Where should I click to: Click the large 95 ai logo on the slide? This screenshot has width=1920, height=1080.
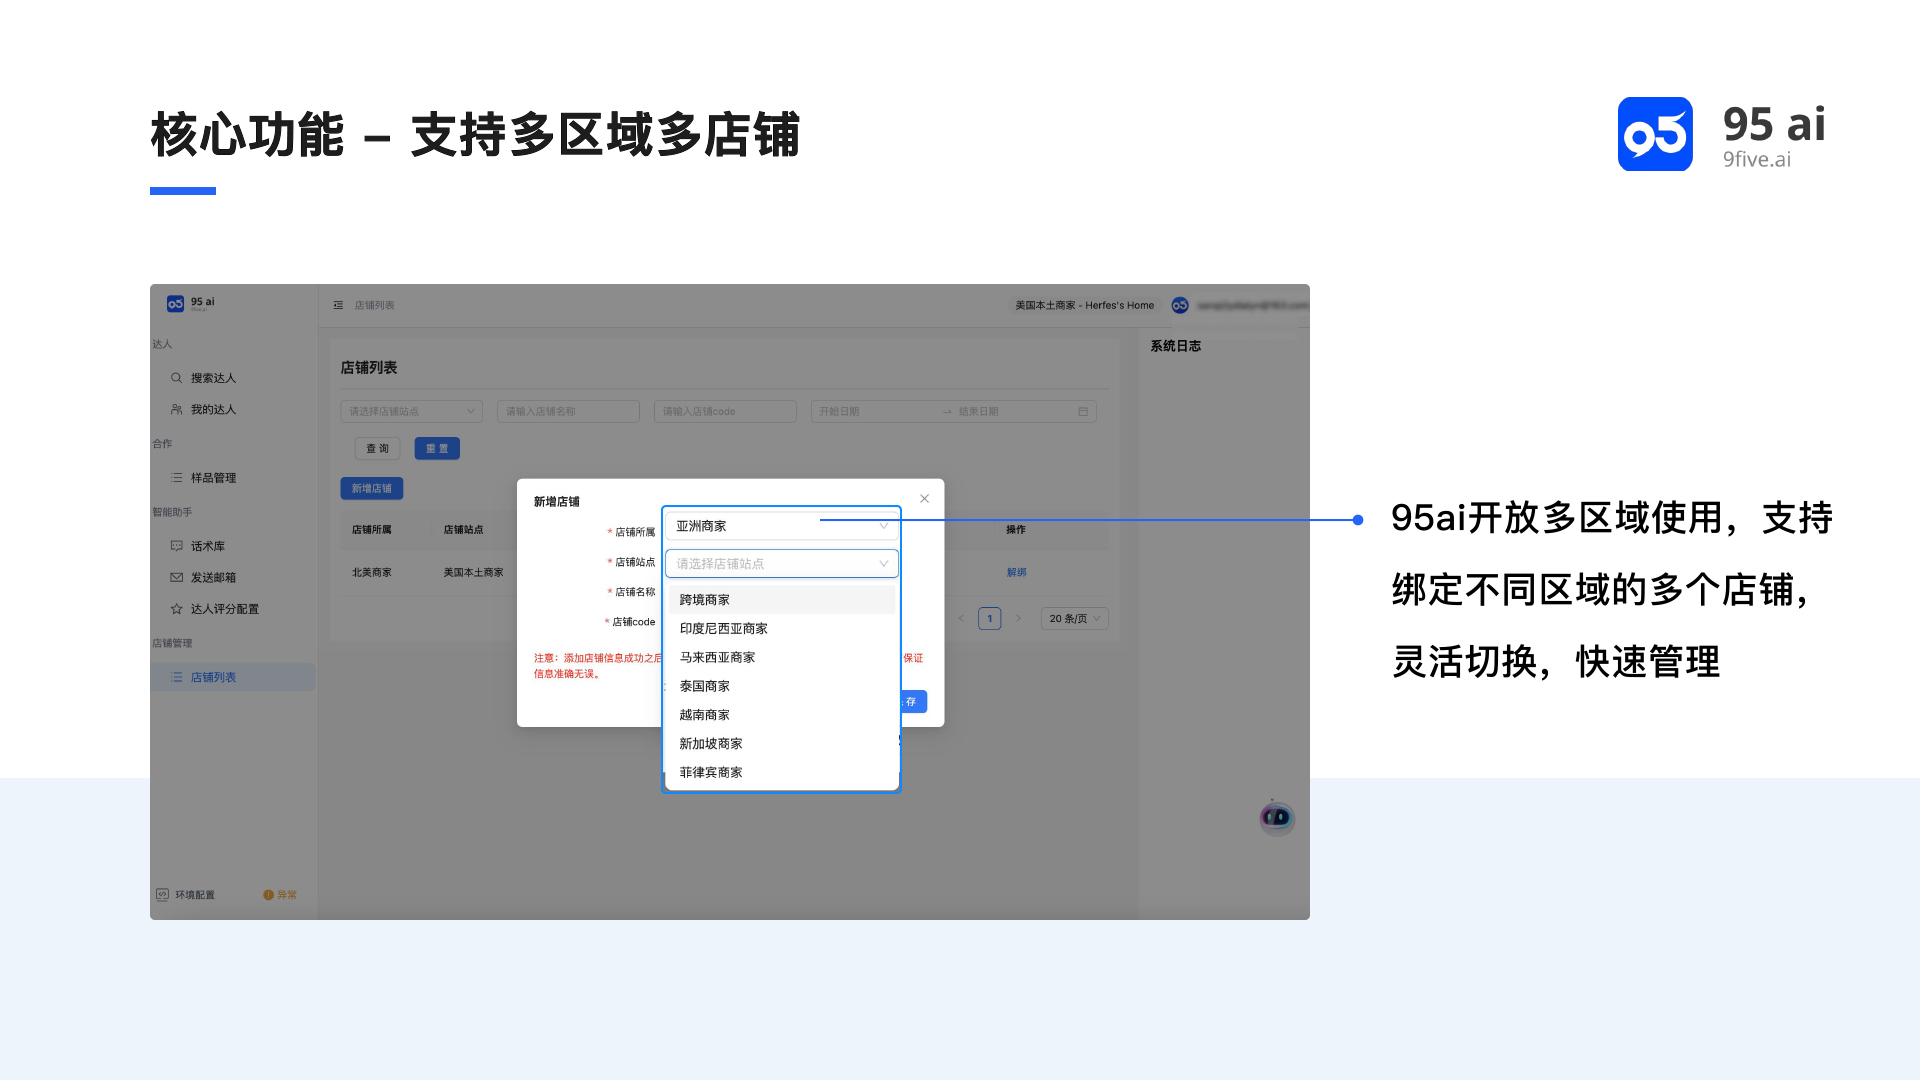click(1722, 134)
